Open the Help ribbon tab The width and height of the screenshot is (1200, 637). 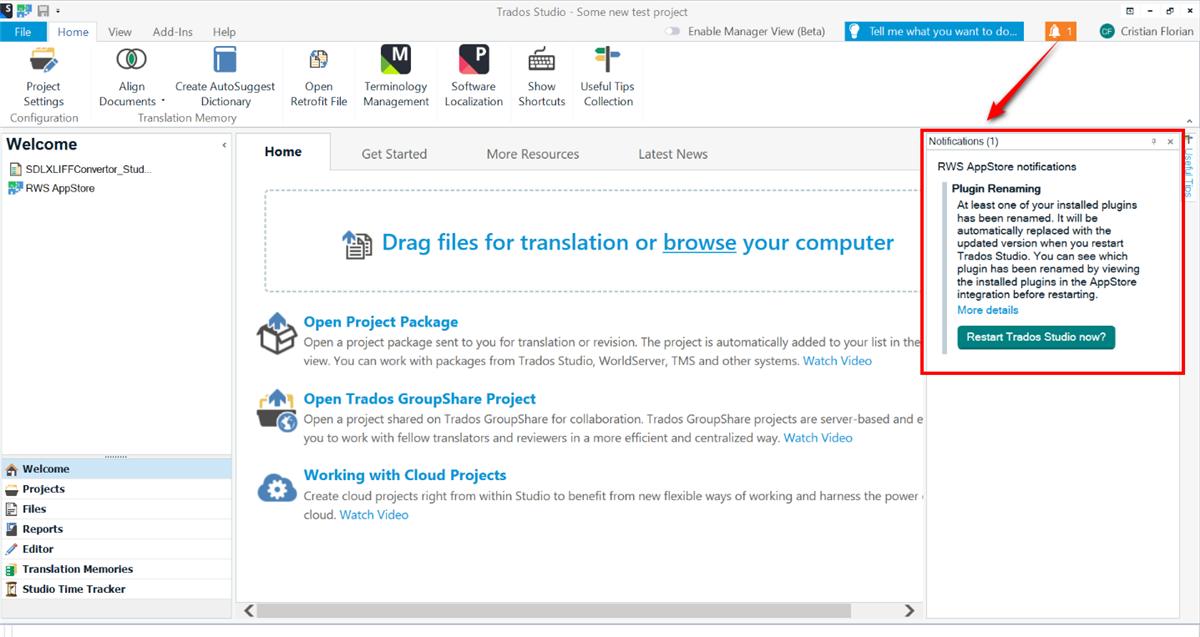click(x=224, y=32)
